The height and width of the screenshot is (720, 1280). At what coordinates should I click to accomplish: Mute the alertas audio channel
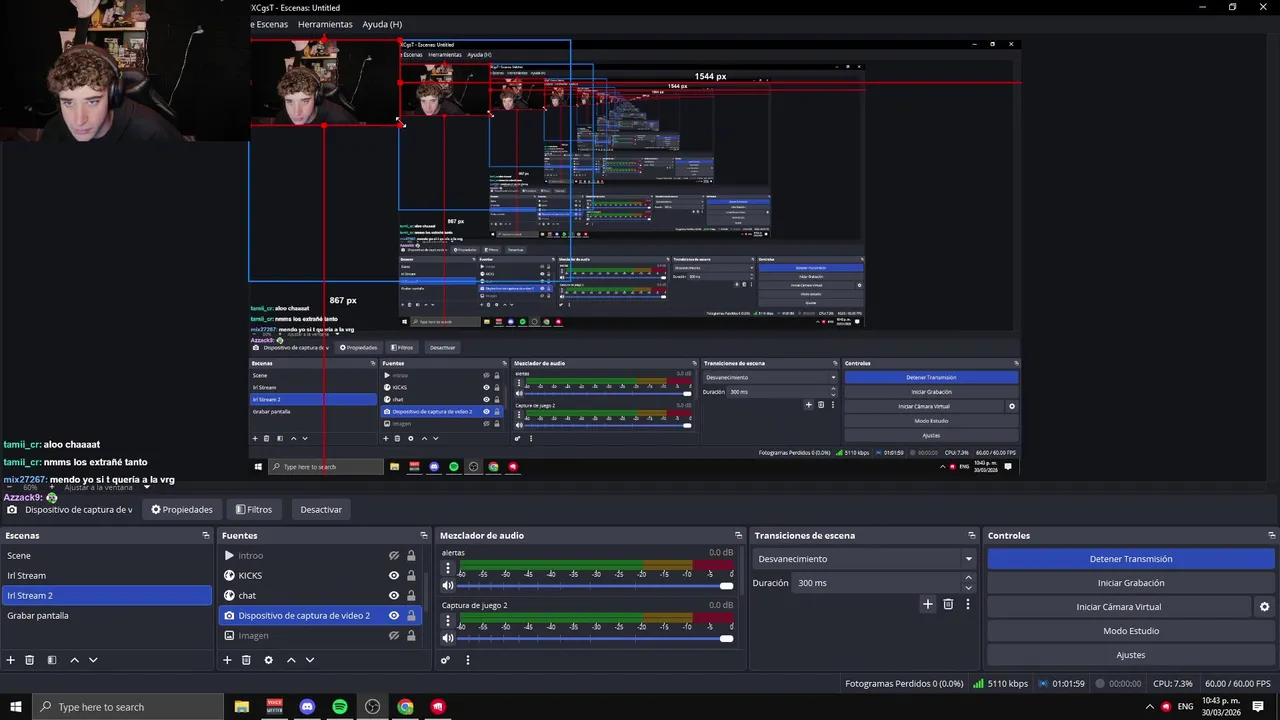[448, 586]
